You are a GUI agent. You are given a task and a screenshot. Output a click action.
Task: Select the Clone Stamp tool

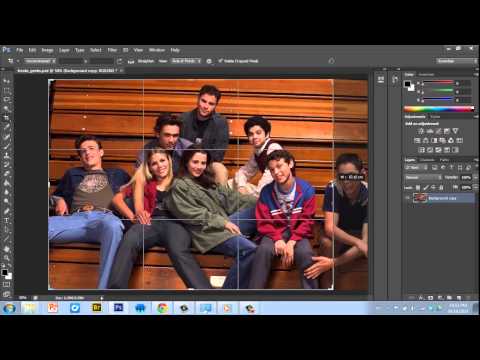pyautogui.click(x=6, y=155)
